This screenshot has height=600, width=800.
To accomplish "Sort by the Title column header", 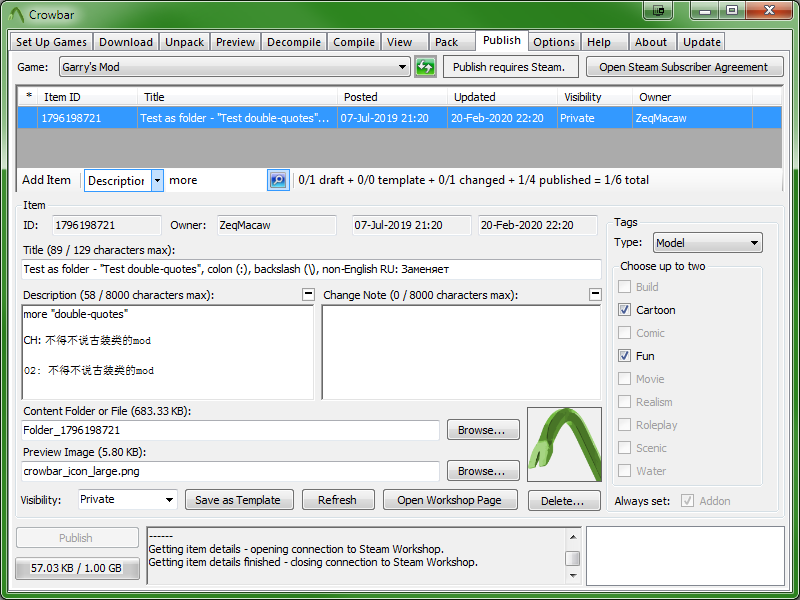I will click(237, 97).
